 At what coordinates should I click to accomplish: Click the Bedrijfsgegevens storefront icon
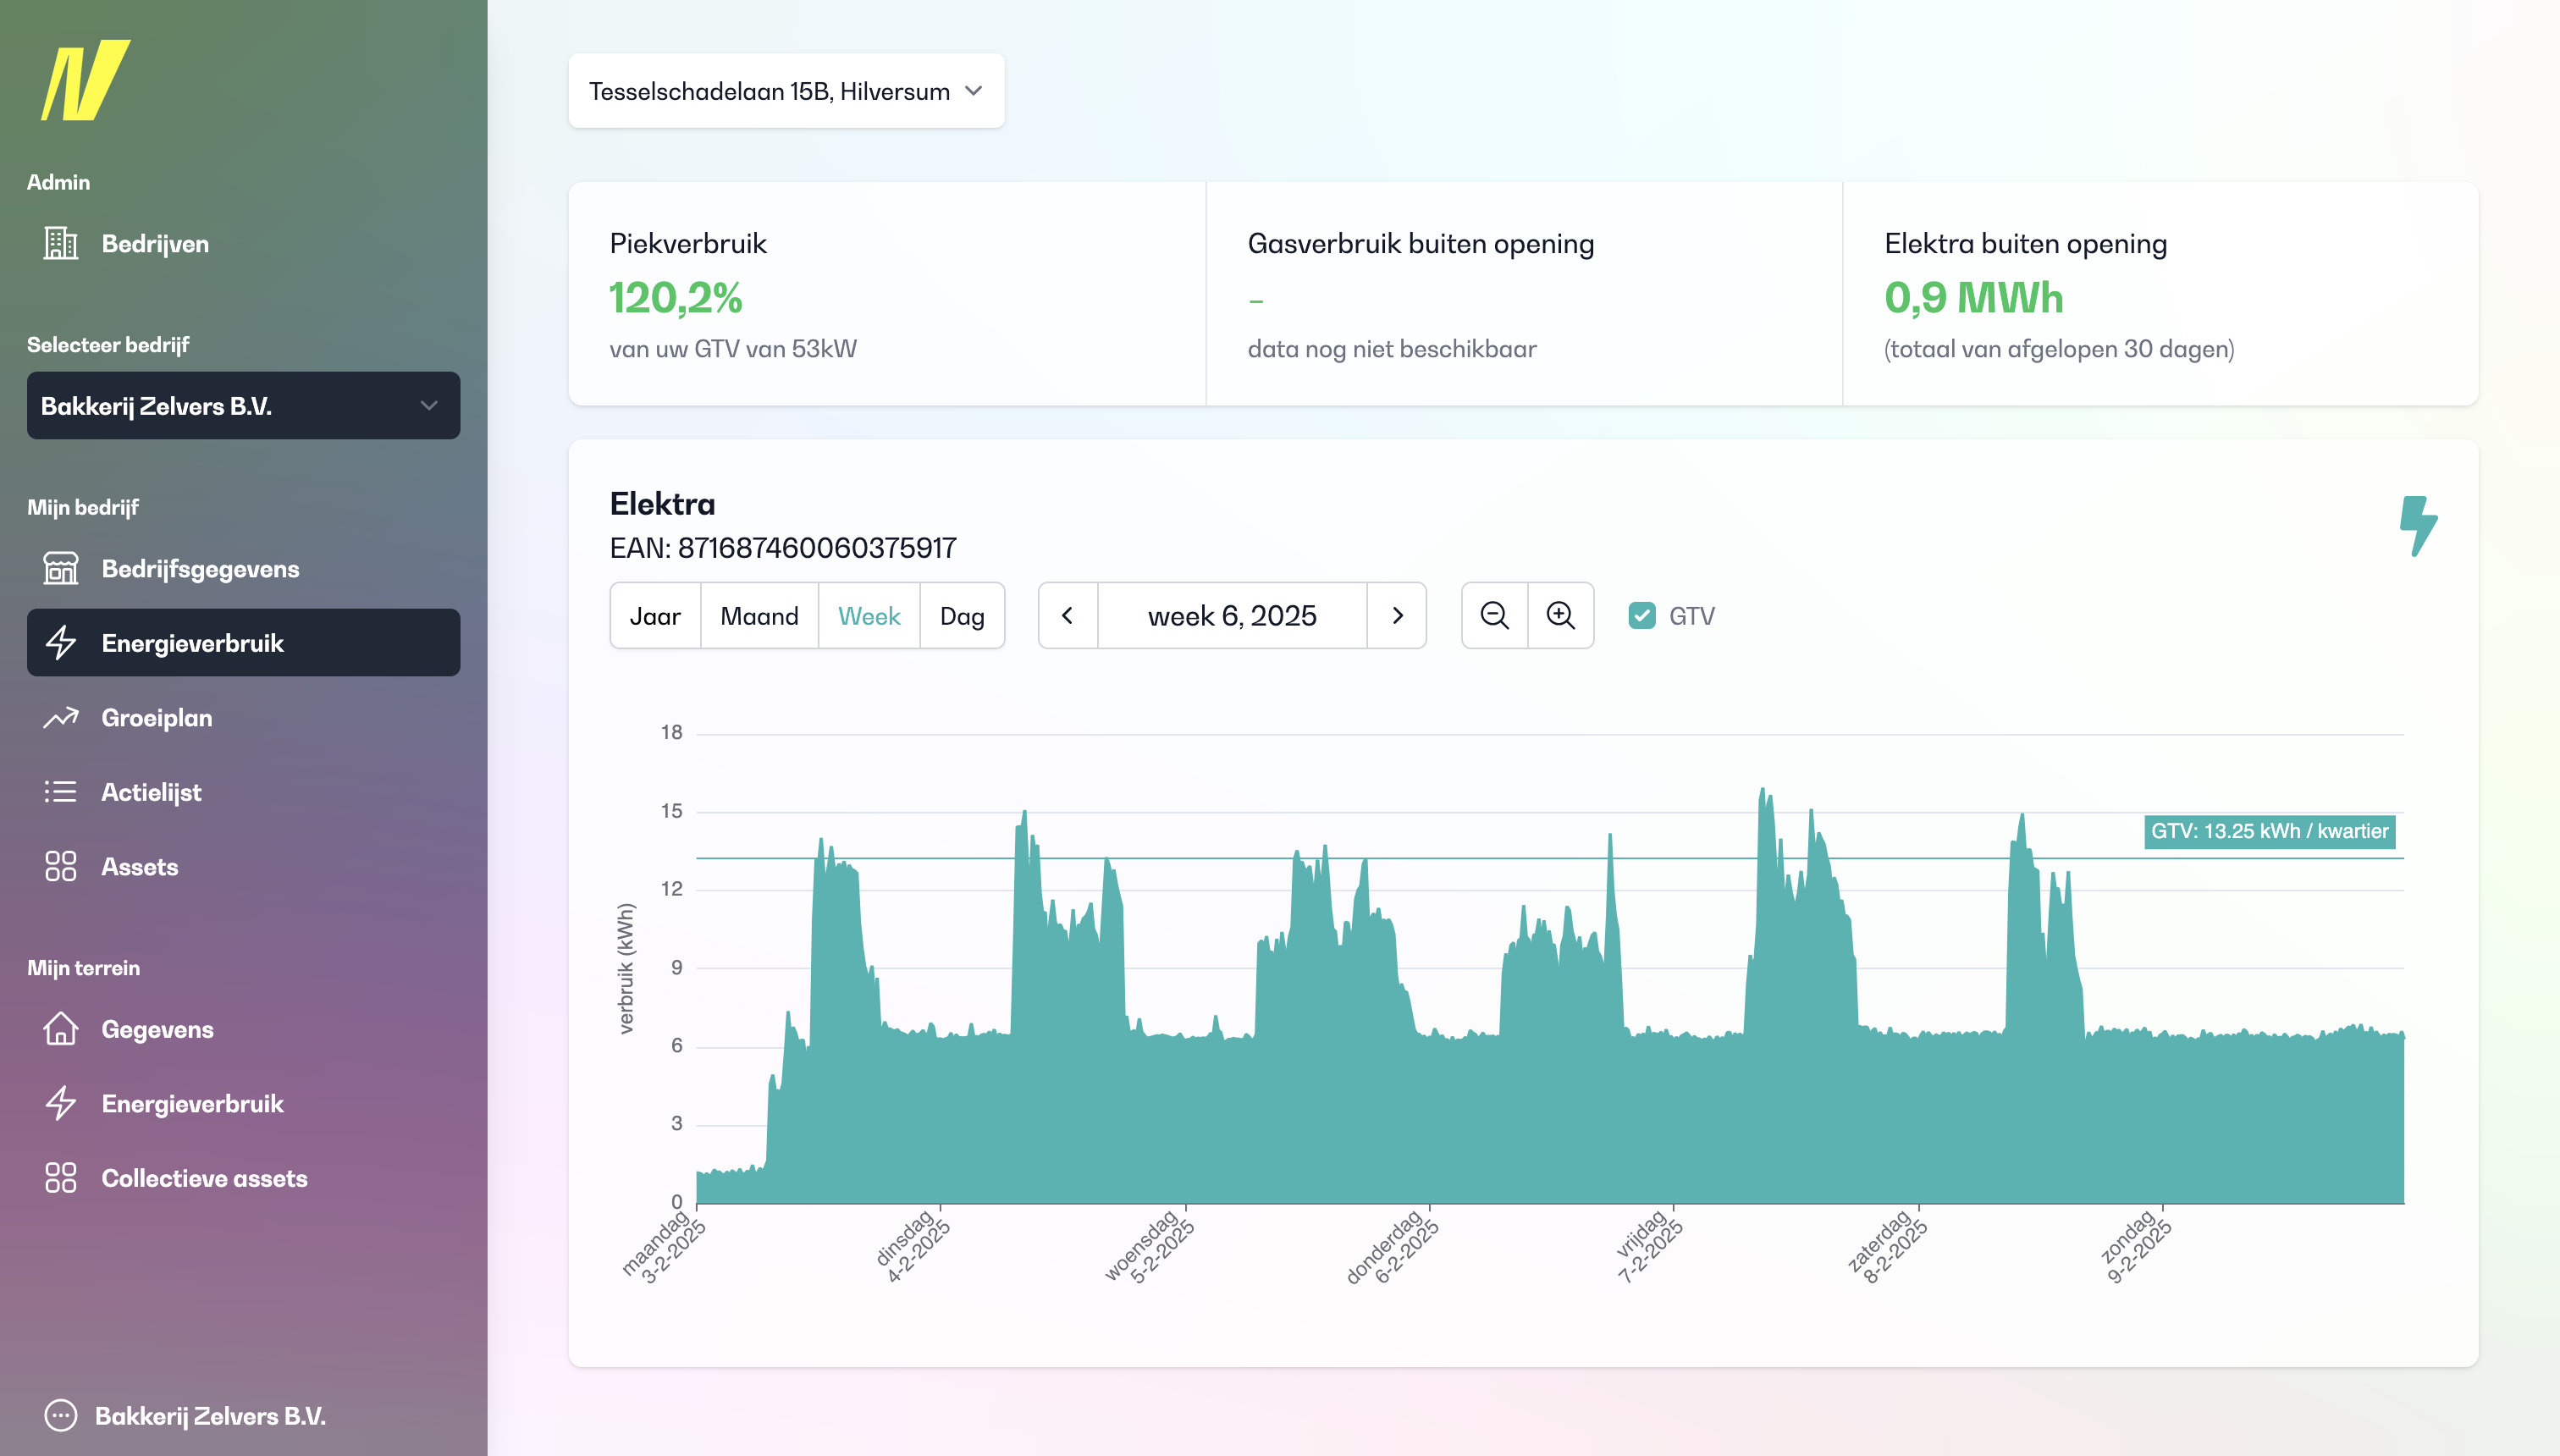pos(61,568)
